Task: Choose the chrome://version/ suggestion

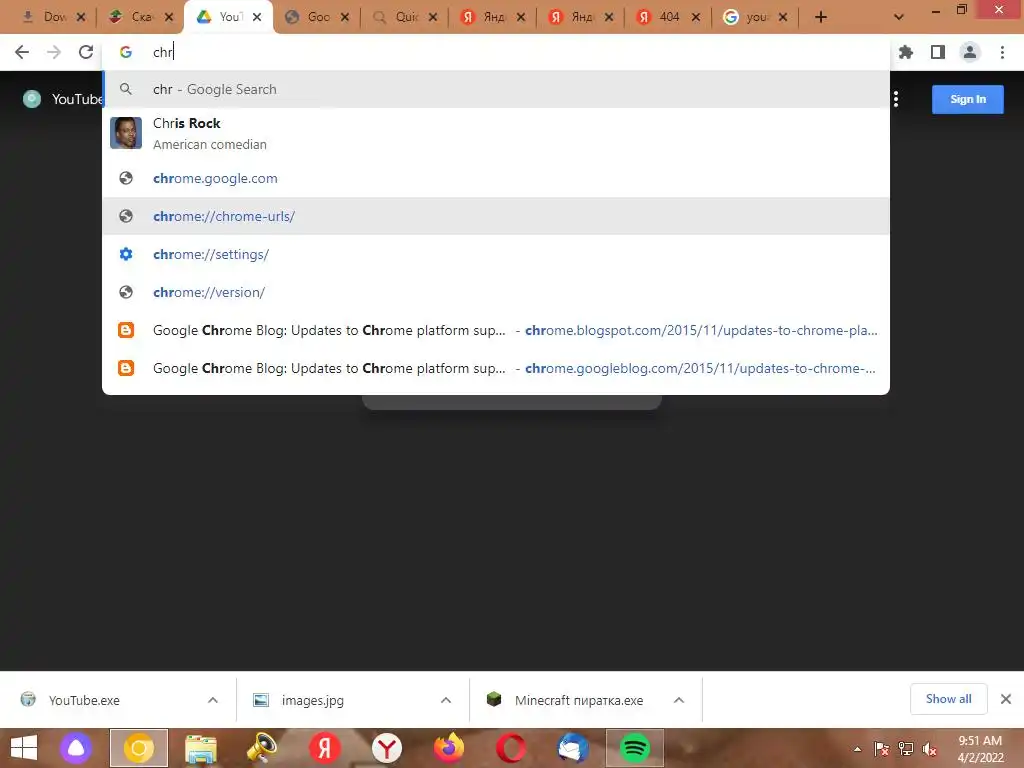Action: pyautogui.click(x=496, y=292)
